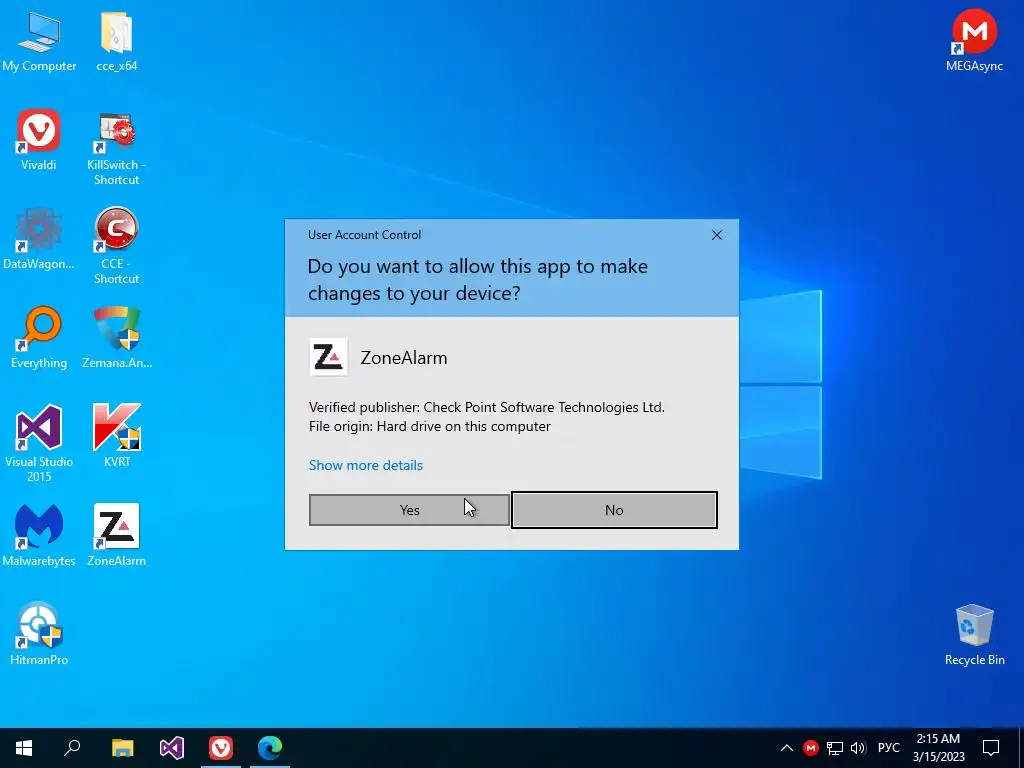Change the РУС input language indicator
1024x768 pixels.
(889, 748)
